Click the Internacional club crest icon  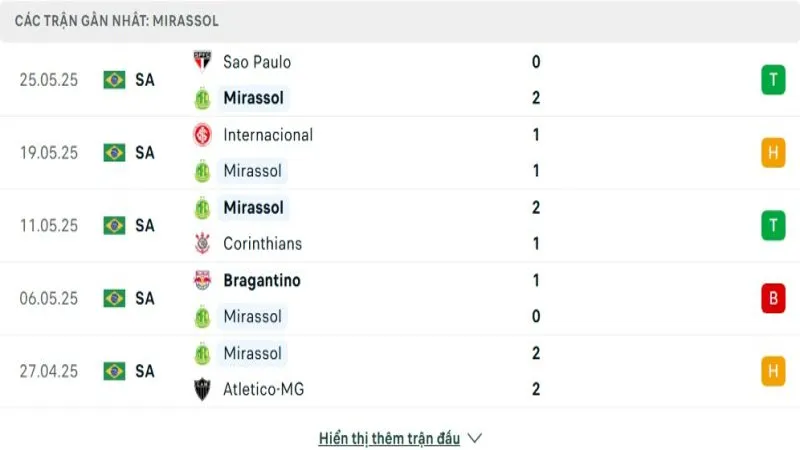pyautogui.click(x=203, y=135)
